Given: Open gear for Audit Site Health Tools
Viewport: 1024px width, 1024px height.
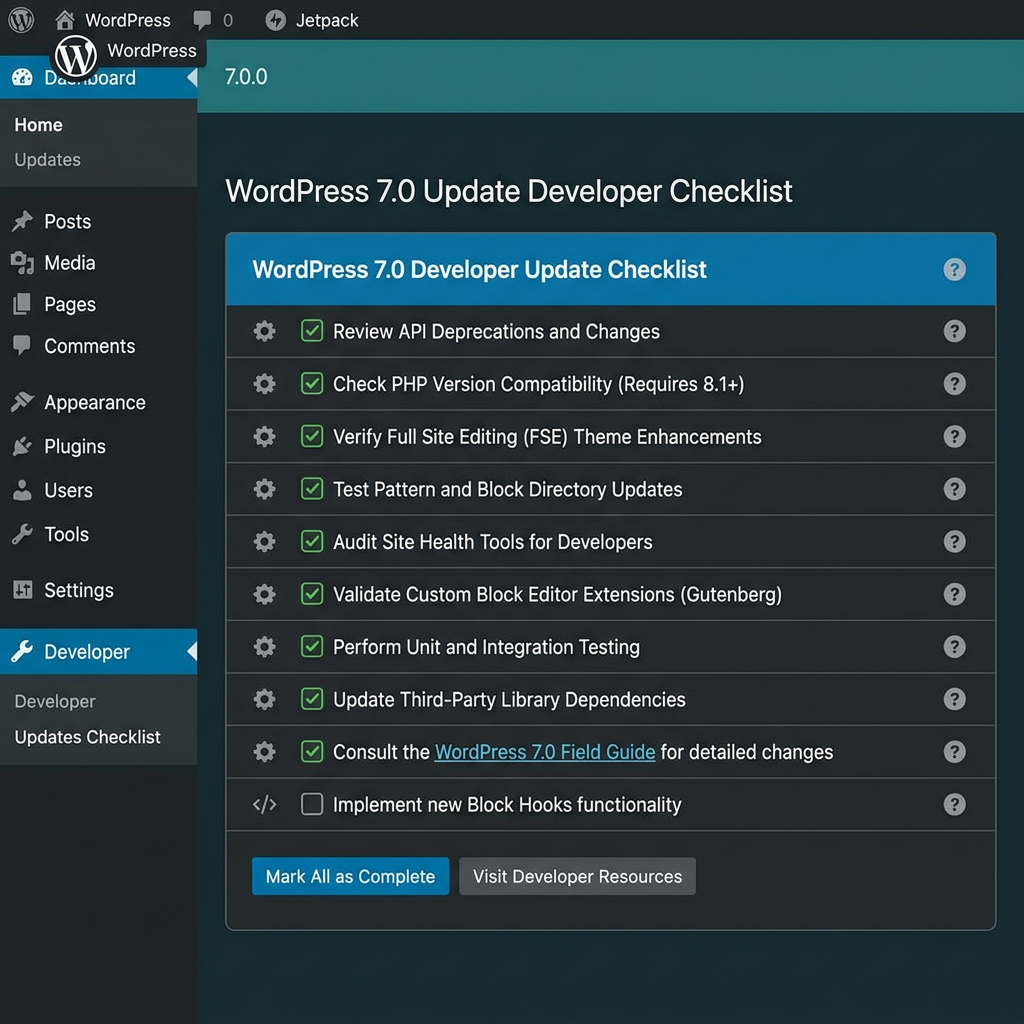Looking at the screenshot, I should pos(264,541).
